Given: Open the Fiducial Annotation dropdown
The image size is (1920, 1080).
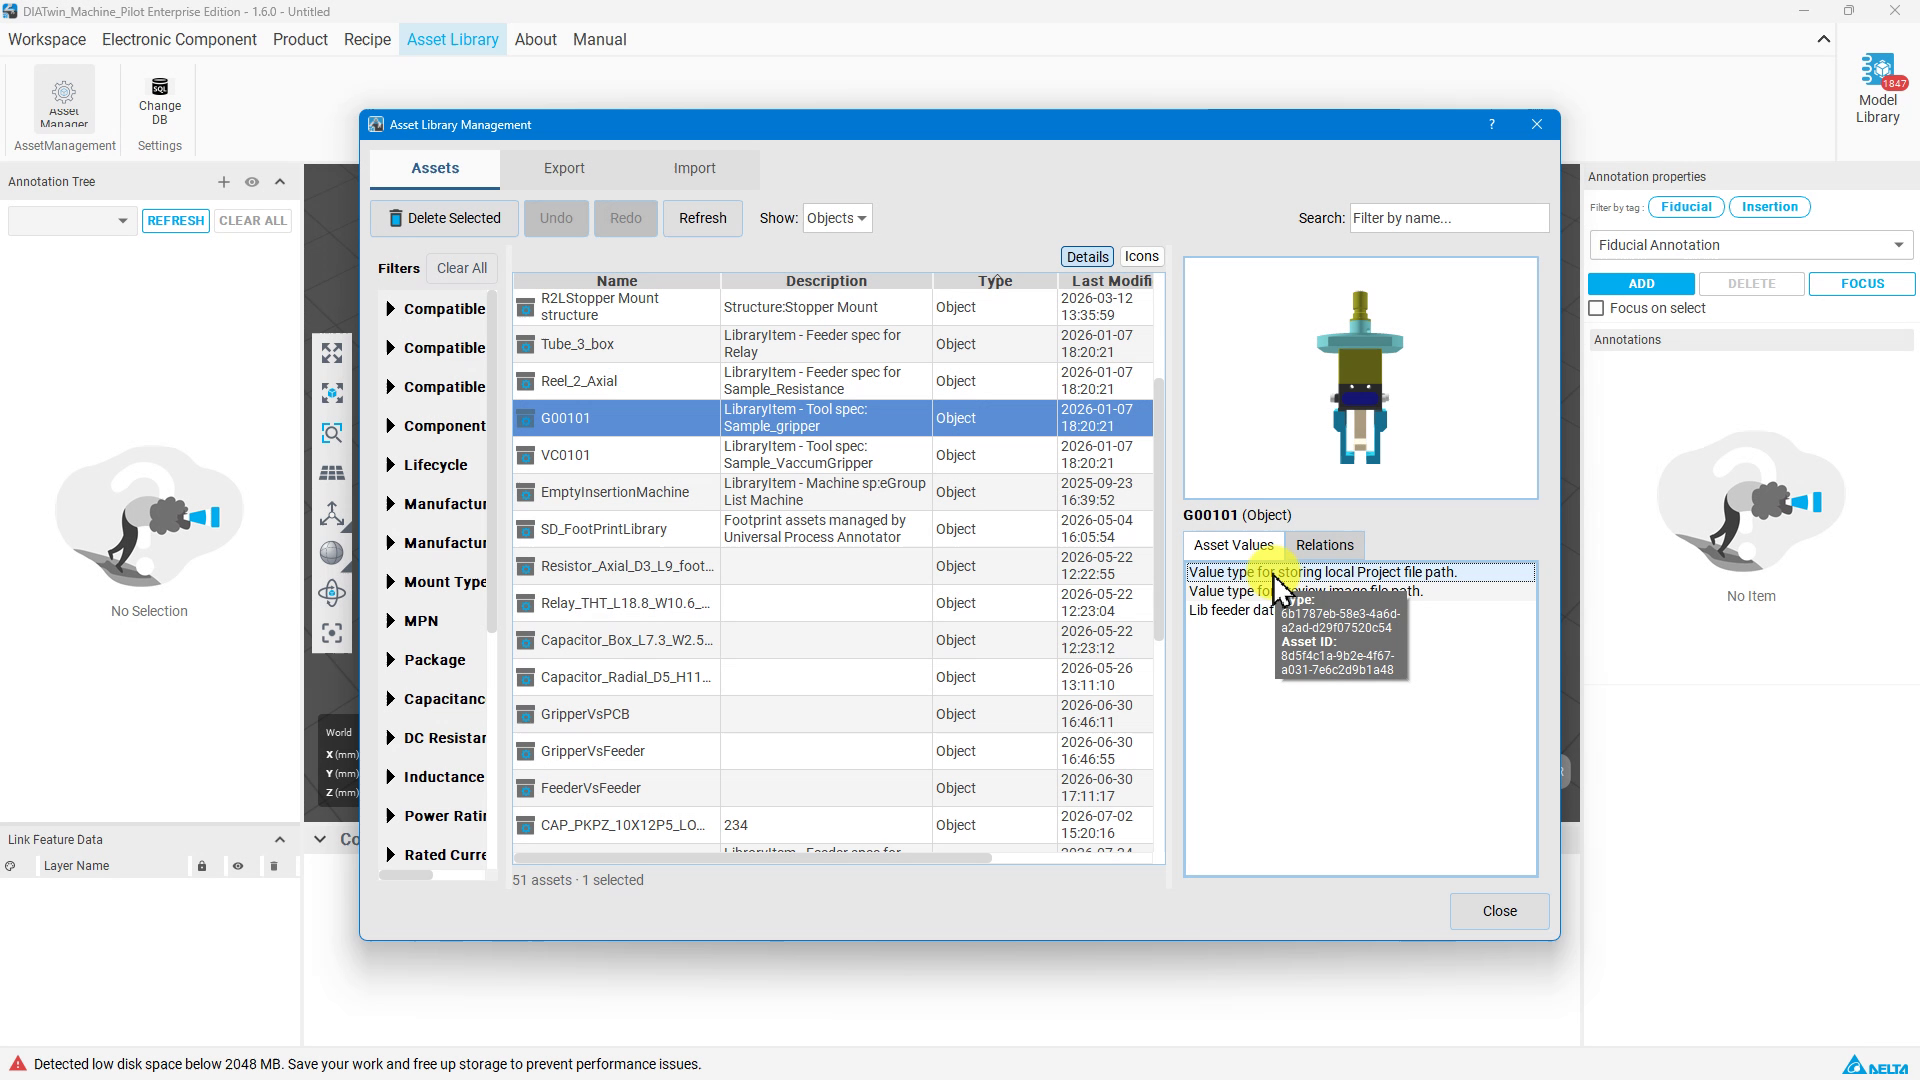Looking at the screenshot, I should pos(1751,245).
